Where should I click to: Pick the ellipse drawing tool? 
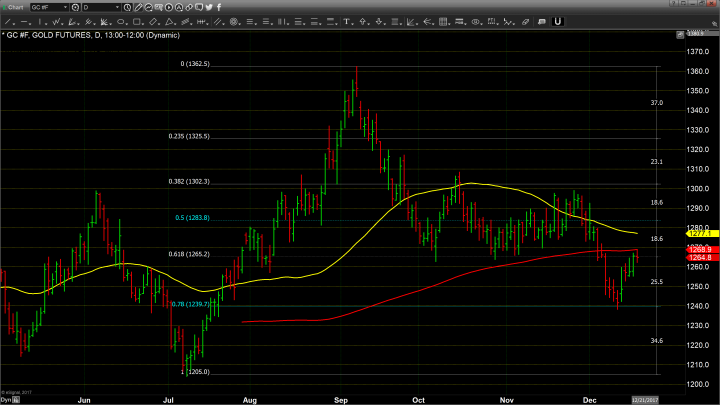point(121,22)
